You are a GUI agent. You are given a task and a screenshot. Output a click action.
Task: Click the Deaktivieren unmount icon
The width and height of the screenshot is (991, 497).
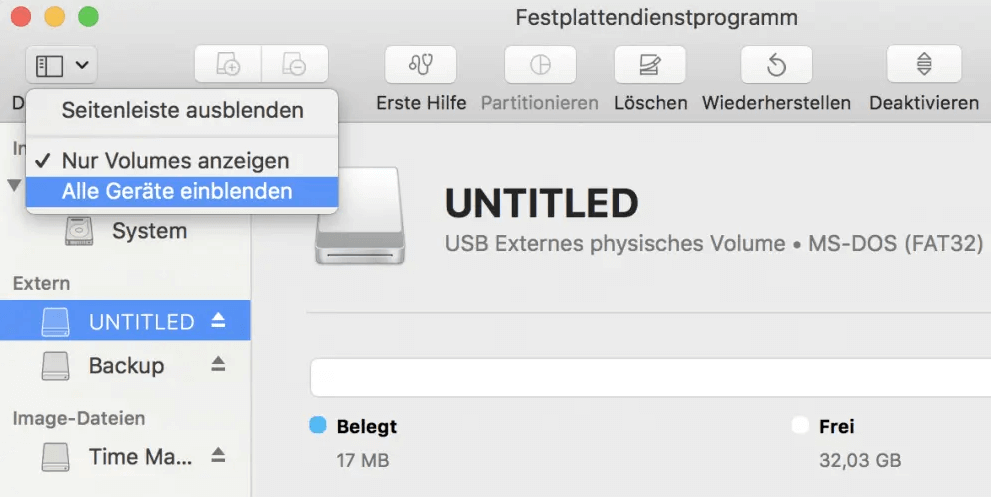(924, 64)
